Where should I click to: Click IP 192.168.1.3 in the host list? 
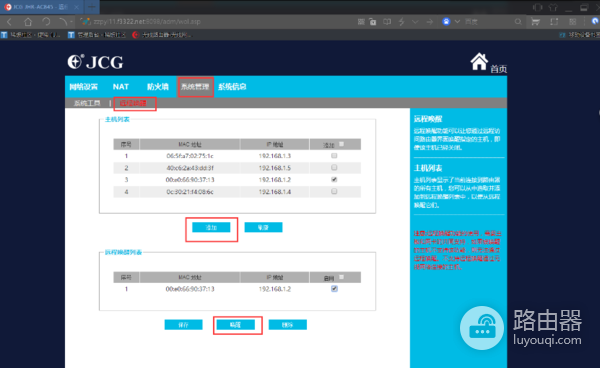tap(275, 156)
